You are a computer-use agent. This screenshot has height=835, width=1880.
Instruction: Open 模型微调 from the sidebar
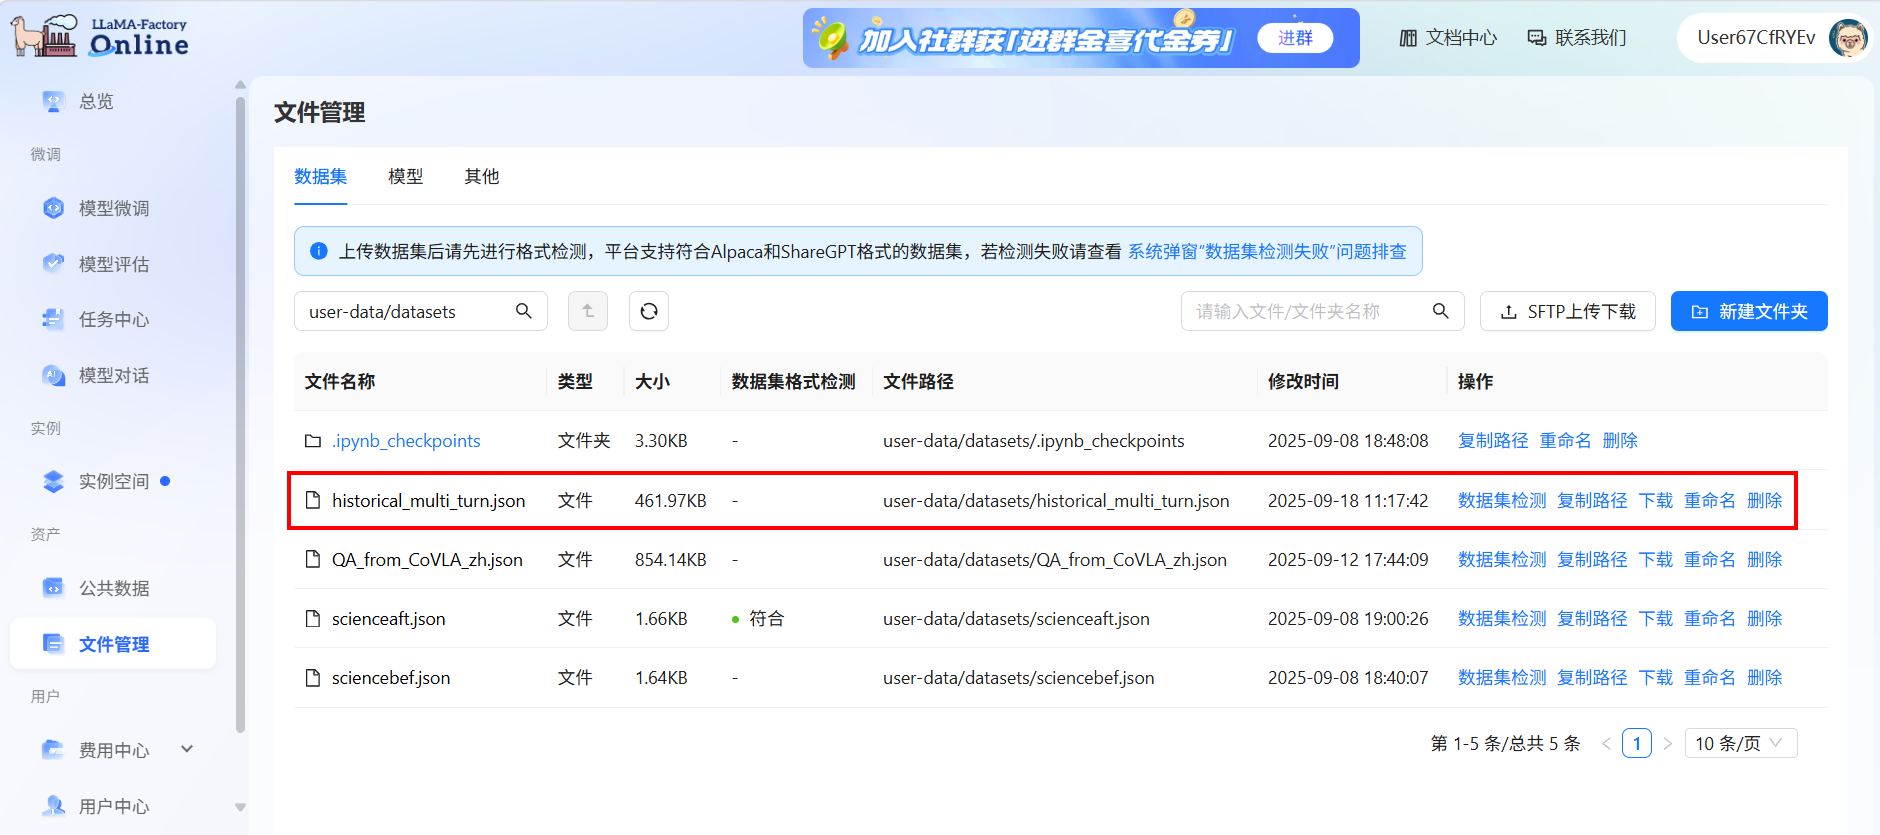click(114, 208)
